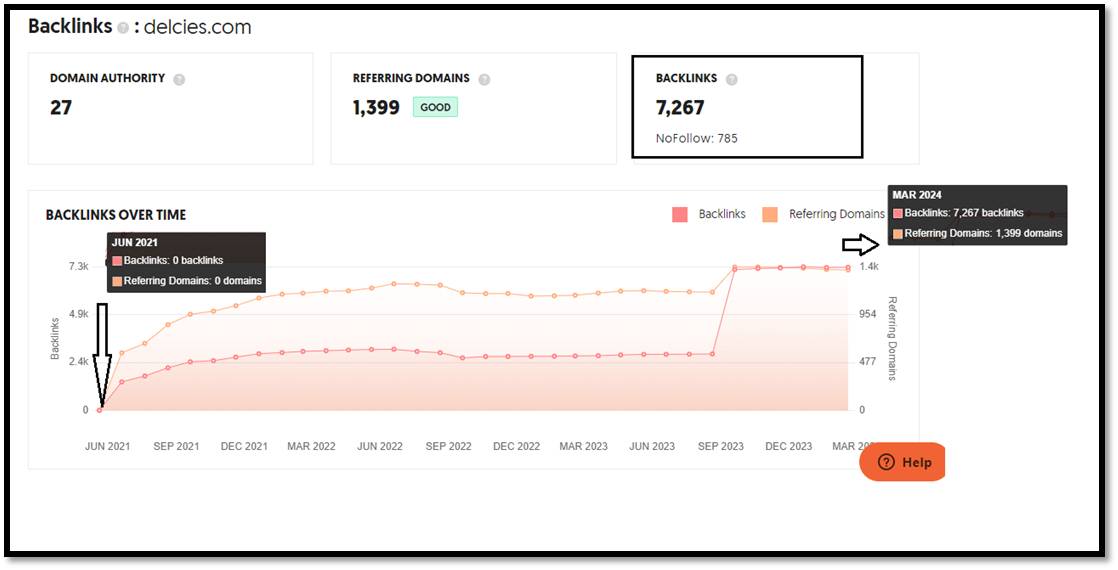The image size is (1118, 570).
Task: Click the Domain Authority score 27
Action: [x=61, y=108]
